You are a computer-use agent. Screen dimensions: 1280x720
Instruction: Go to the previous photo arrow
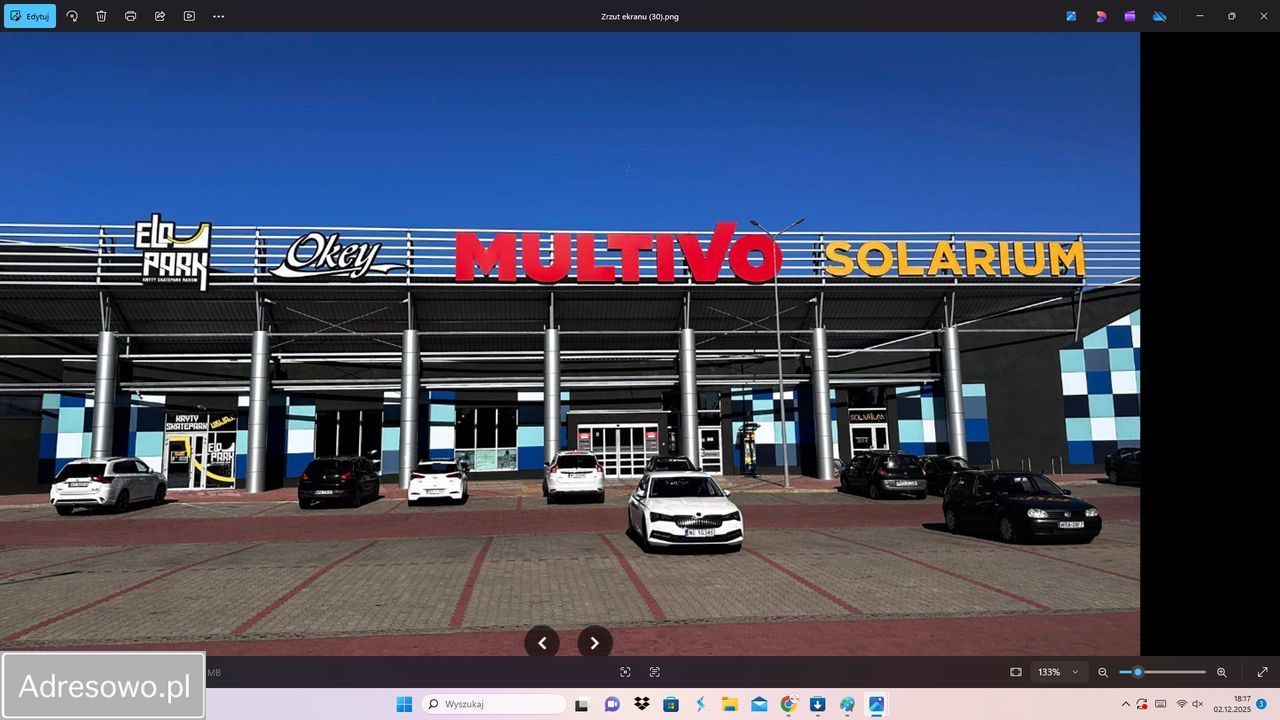click(542, 643)
